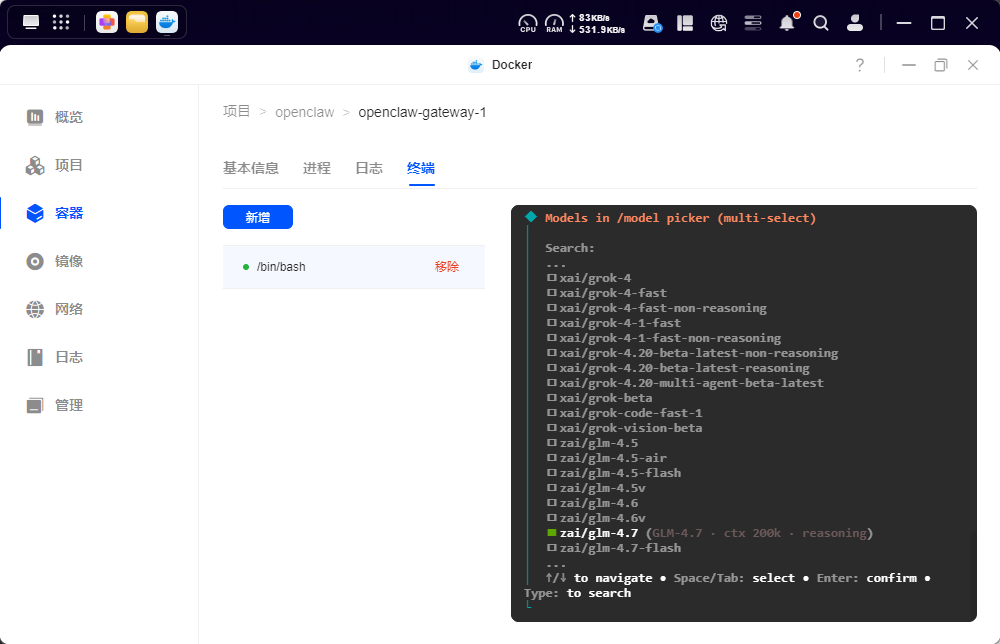
Task: Open system search from the tray
Action: point(821,22)
